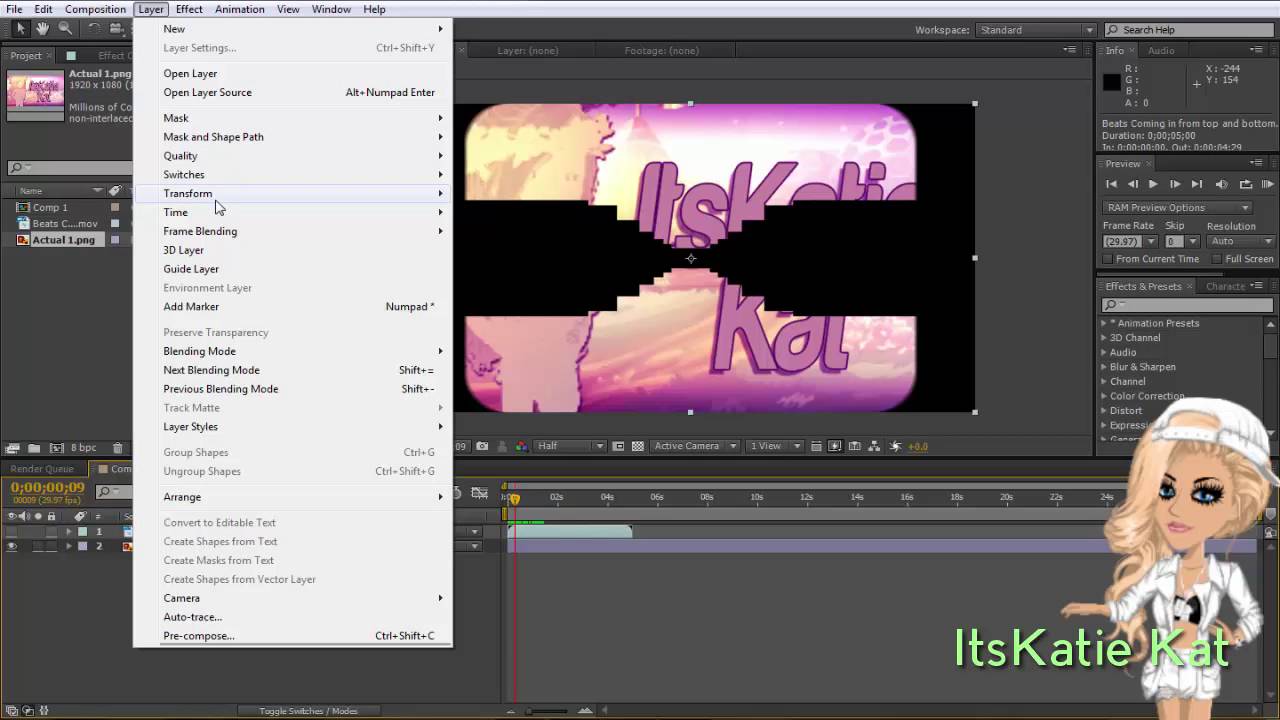Toggle region of interest button
This screenshot has width=1280, height=720.
tap(619, 446)
